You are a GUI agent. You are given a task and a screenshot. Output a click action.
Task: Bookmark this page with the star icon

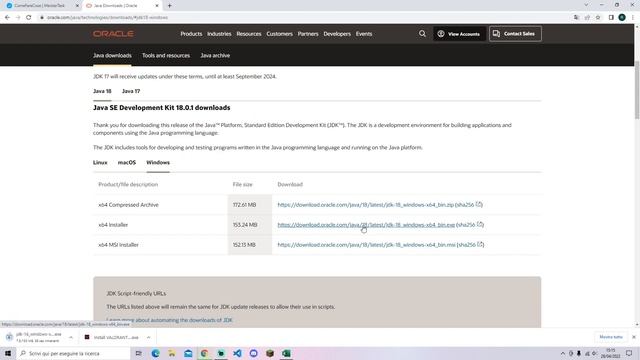coord(598,18)
